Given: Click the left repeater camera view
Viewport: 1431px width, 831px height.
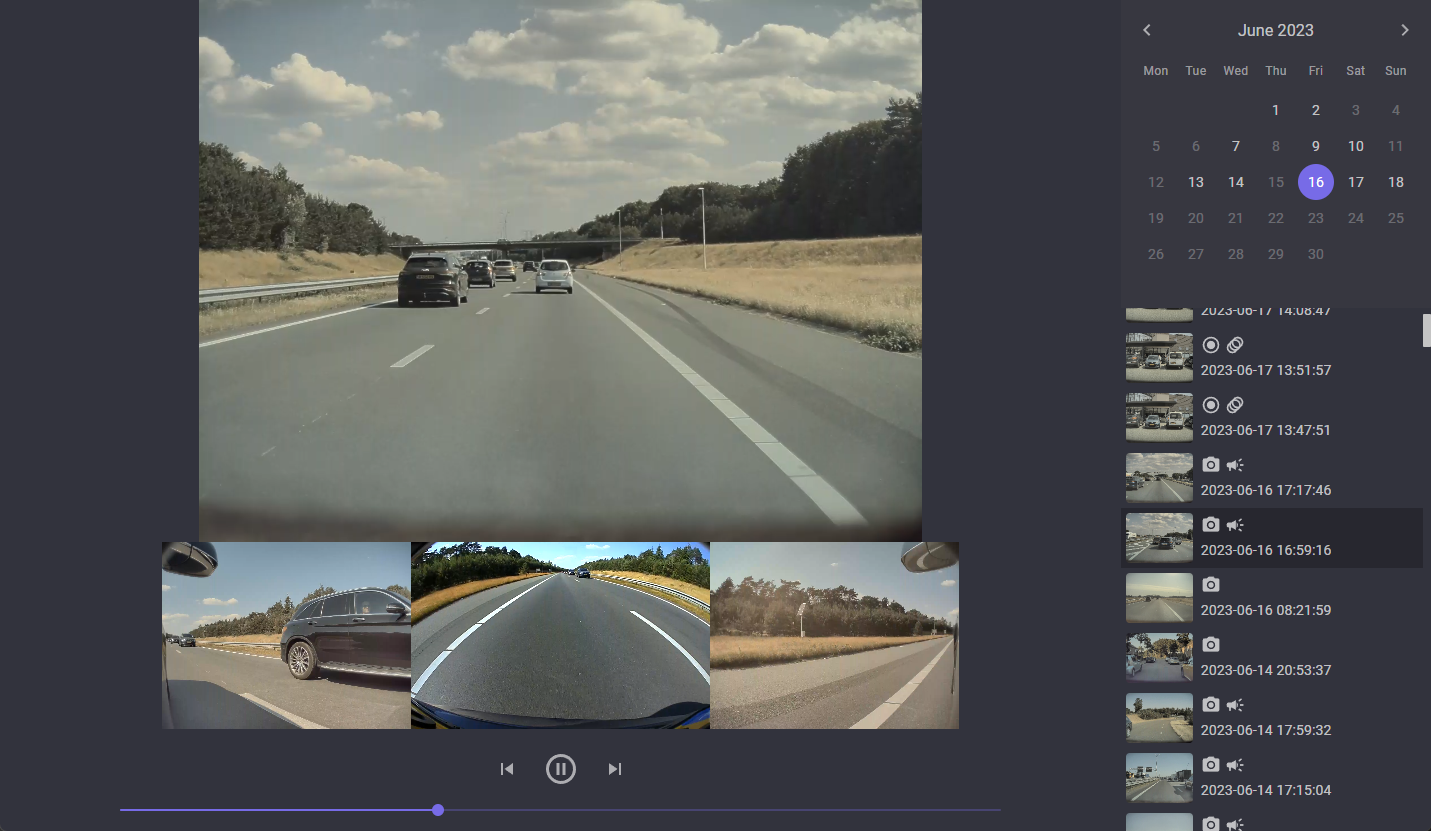Looking at the screenshot, I should (x=286, y=635).
